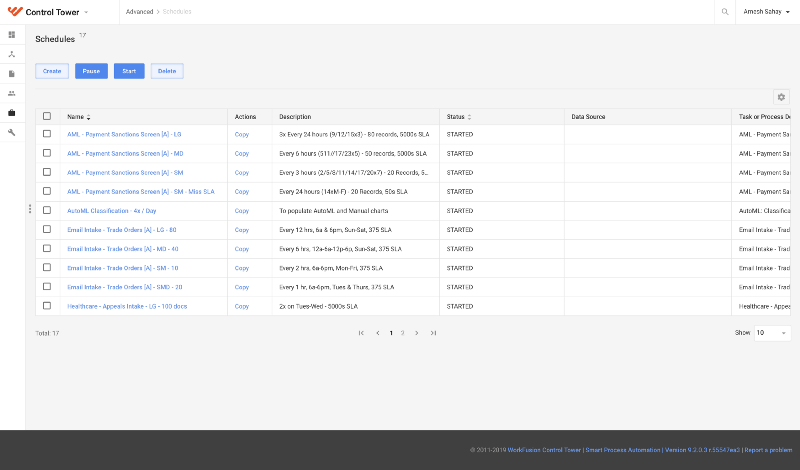Check Email Intake Trade Orders SM - 10 row
The width and height of the screenshot is (800, 470).
point(47,267)
